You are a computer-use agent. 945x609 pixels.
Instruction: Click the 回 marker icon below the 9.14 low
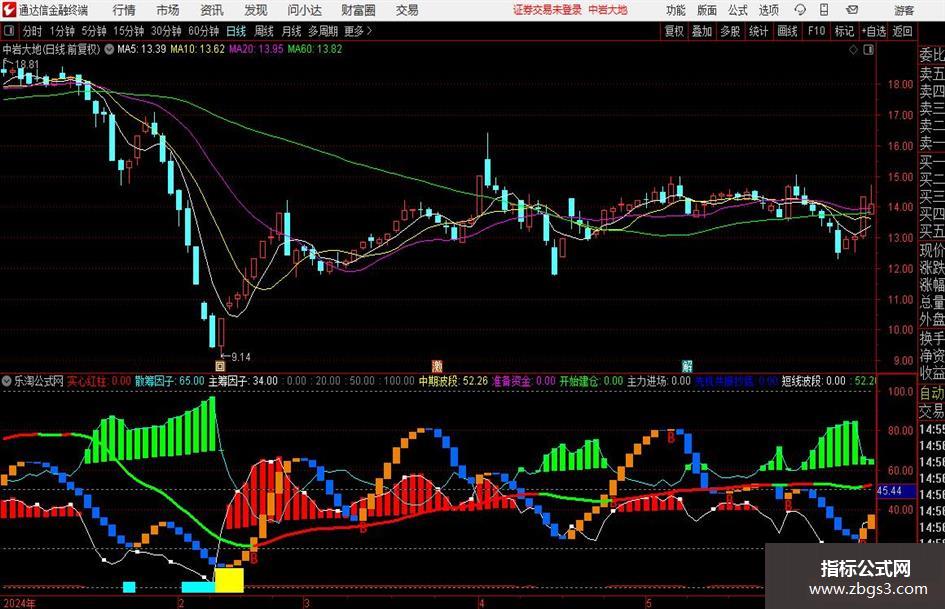pyautogui.click(x=220, y=365)
